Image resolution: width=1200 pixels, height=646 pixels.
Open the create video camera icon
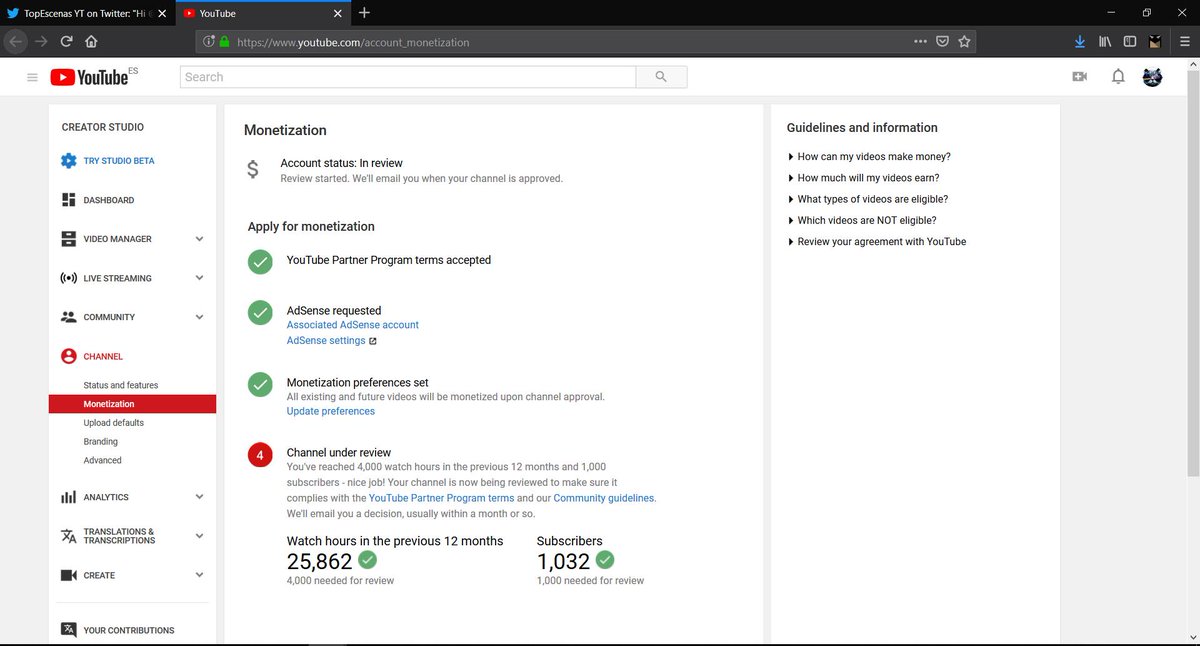coord(1079,77)
